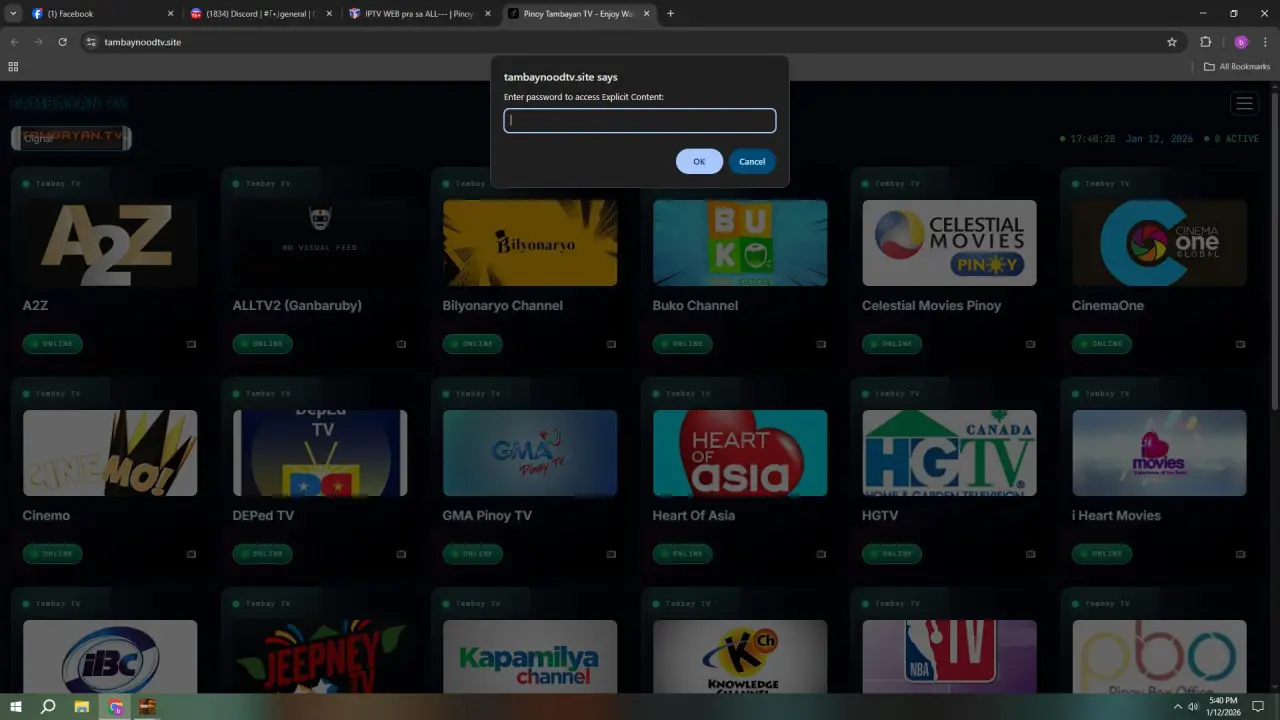Open the Chrome extensions puzzle icon
This screenshot has width=1280, height=720.
(1205, 42)
